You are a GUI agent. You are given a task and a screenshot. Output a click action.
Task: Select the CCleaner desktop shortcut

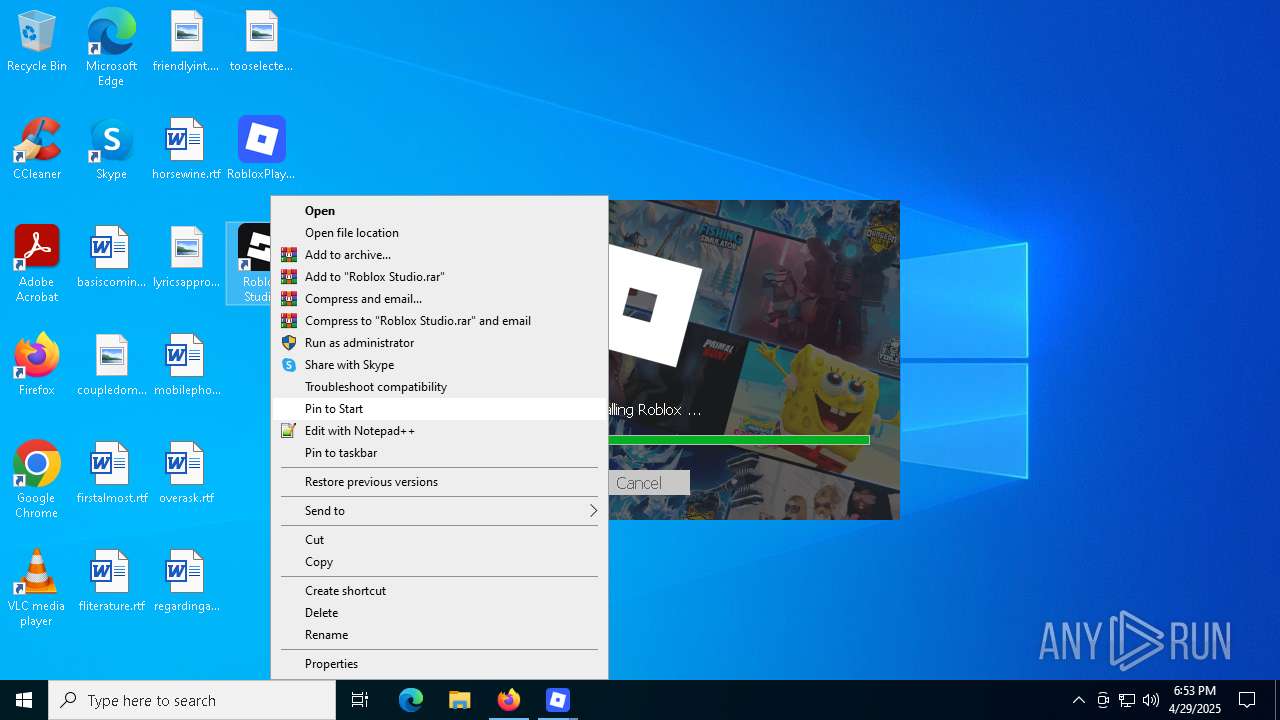tap(37, 150)
